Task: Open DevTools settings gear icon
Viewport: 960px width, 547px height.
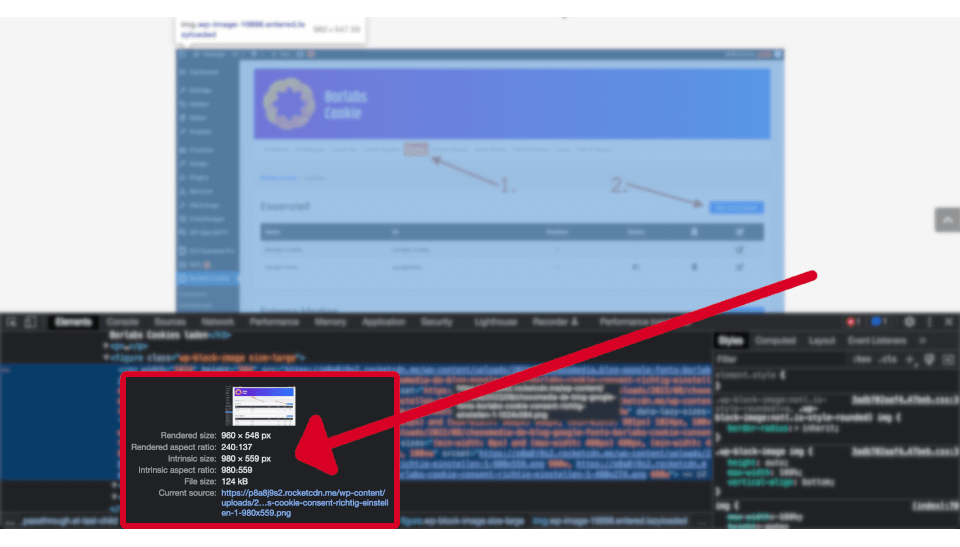Action: 910,322
